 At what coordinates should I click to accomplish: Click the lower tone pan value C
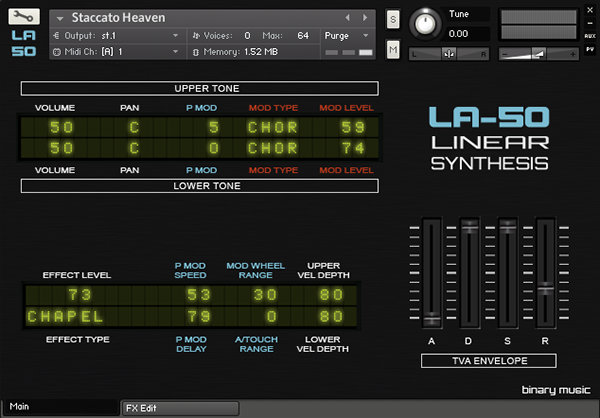134,148
